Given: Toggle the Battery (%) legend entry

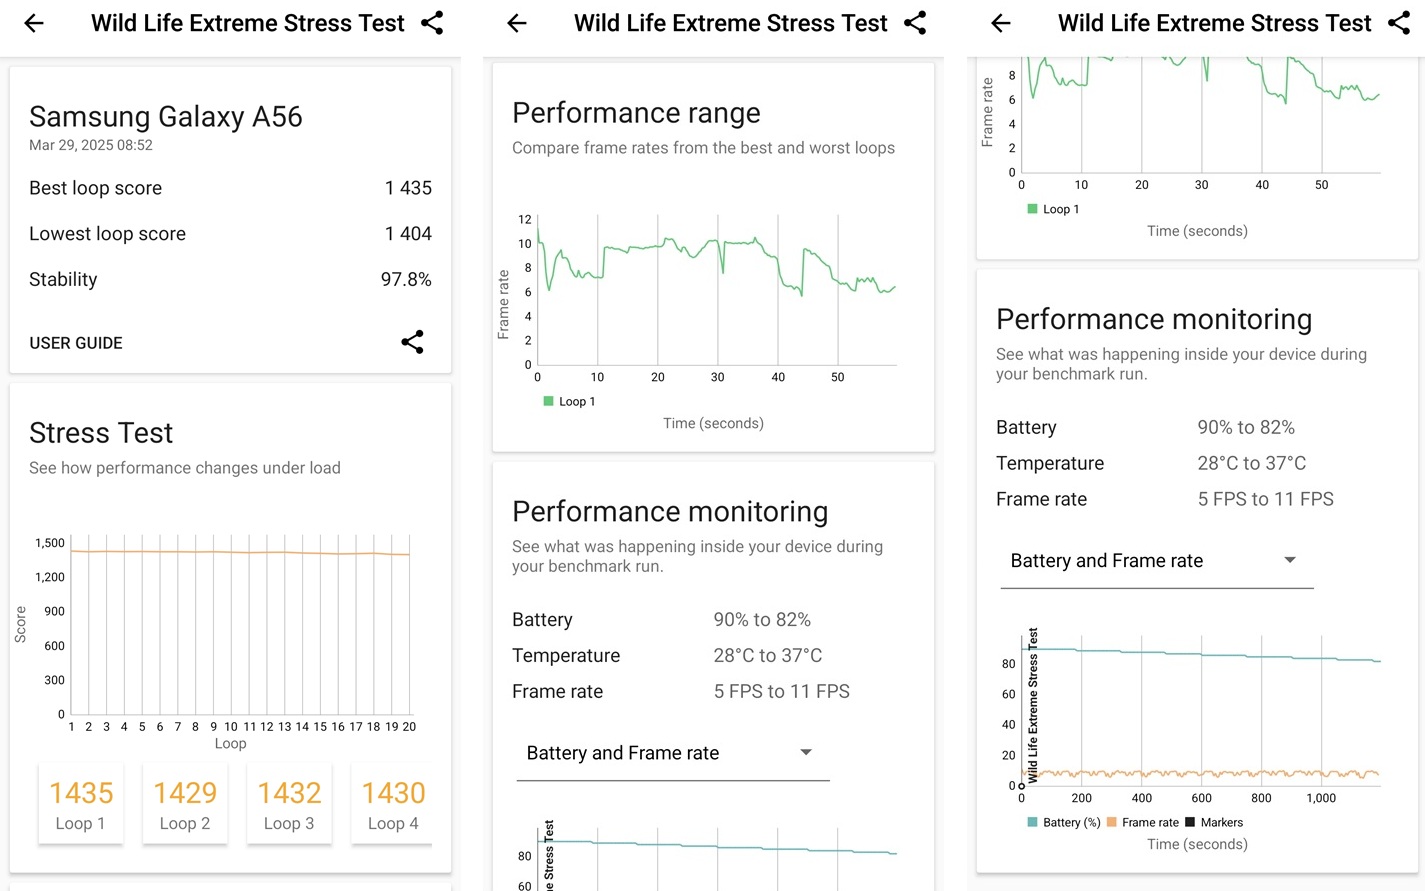Looking at the screenshot, I should (1064, 822).
